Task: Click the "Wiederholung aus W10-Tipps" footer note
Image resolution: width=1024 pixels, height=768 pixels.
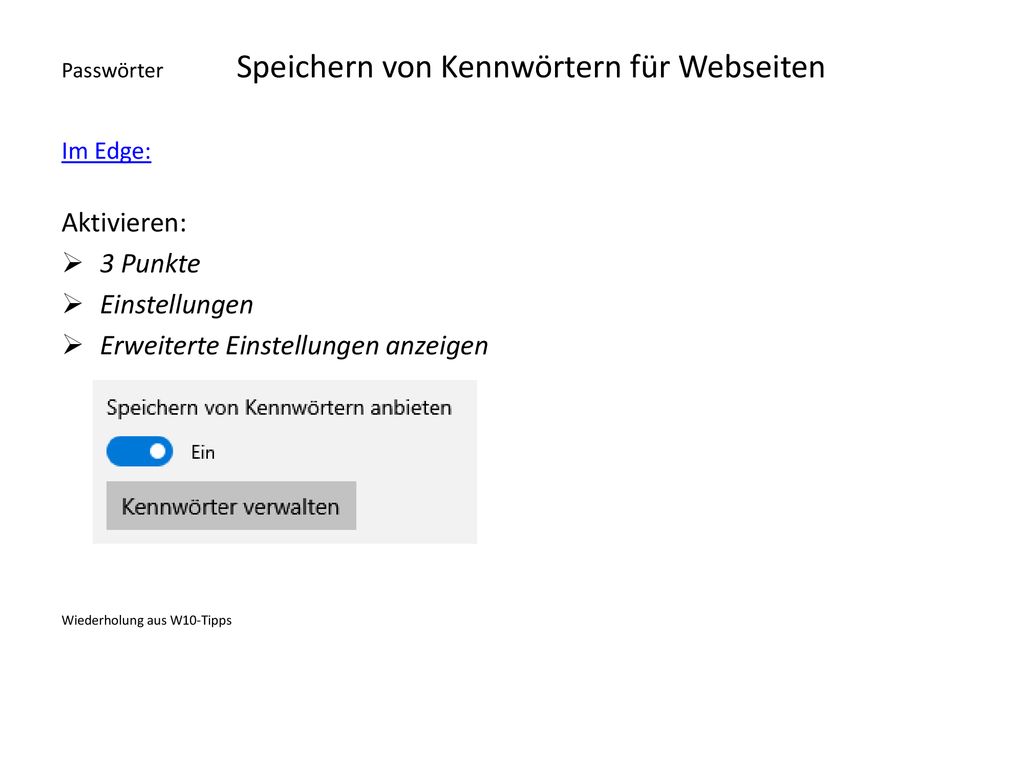Action: point(146,620)
